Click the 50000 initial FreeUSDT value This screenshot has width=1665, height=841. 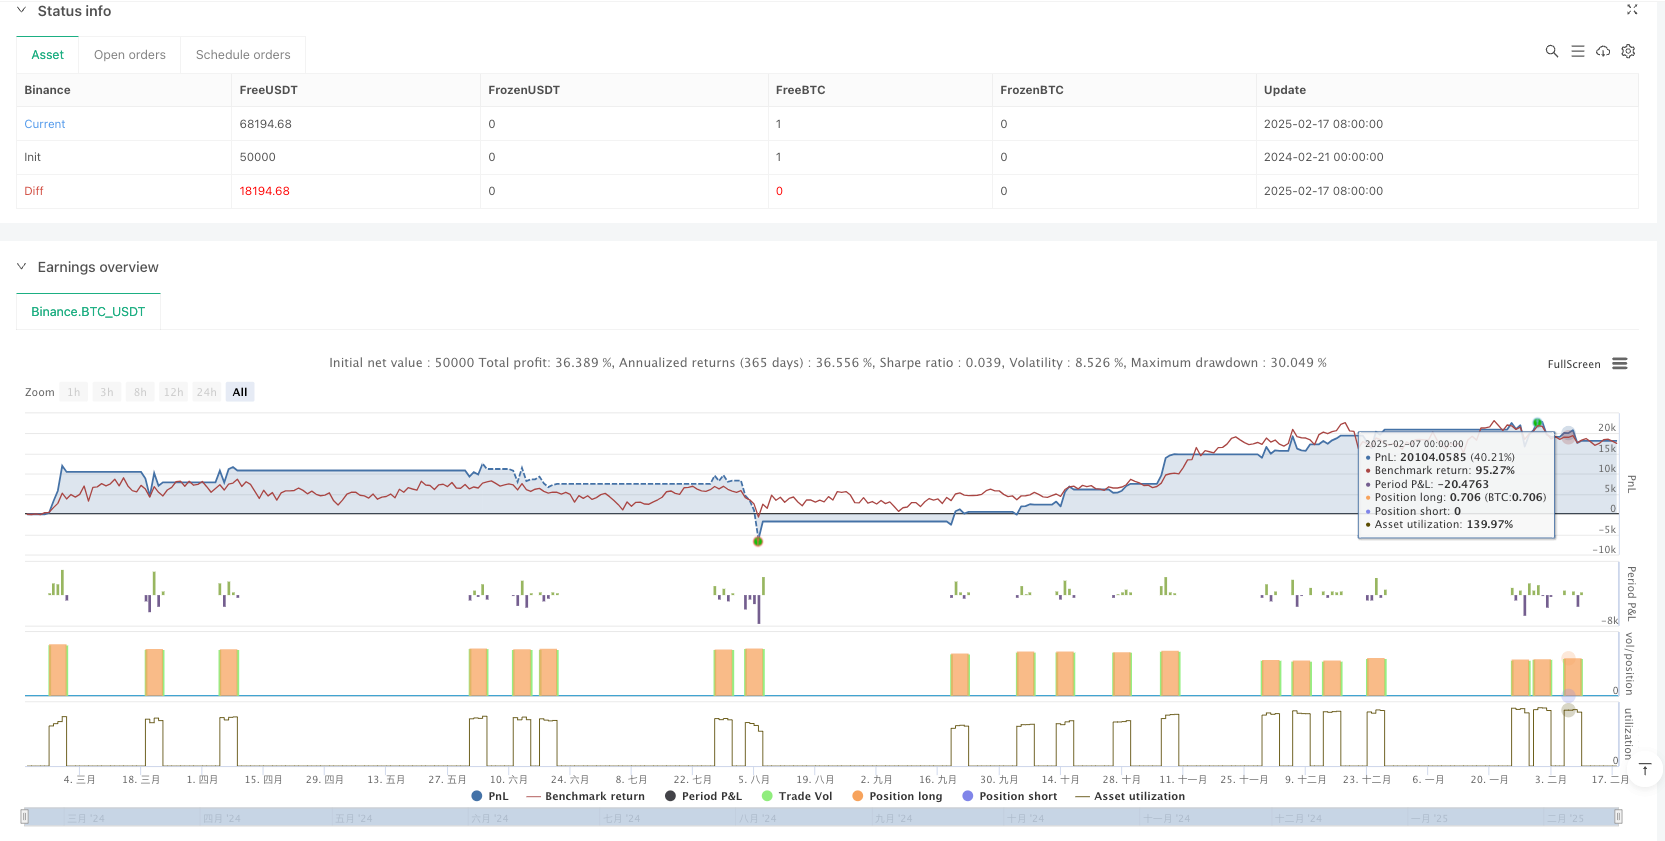258,157
